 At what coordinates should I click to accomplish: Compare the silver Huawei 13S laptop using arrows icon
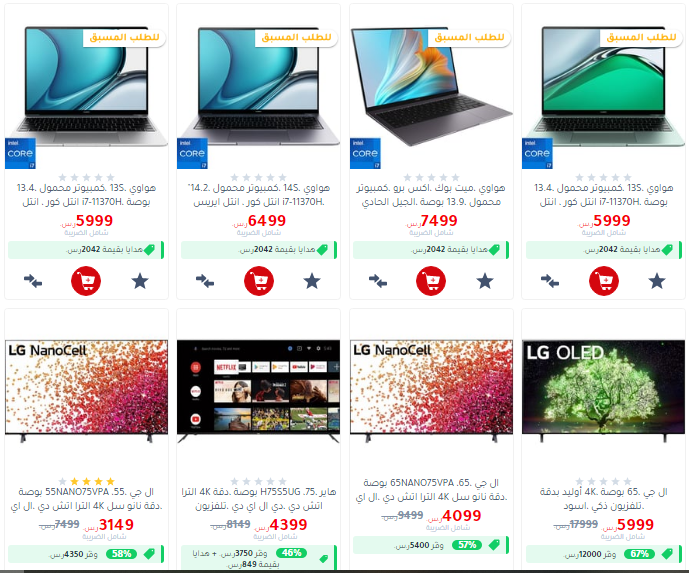click(33, 281)
